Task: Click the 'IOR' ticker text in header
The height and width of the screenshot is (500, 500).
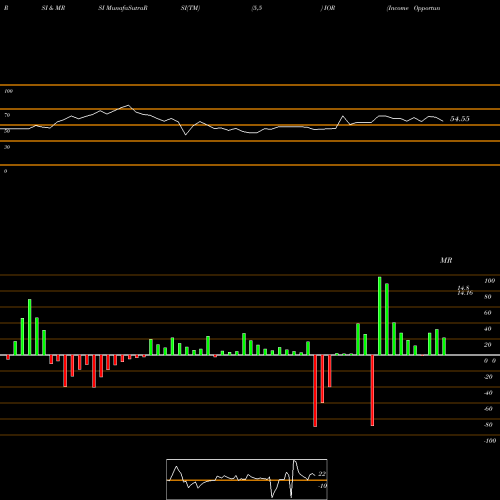Action: [x=329, y=8]
